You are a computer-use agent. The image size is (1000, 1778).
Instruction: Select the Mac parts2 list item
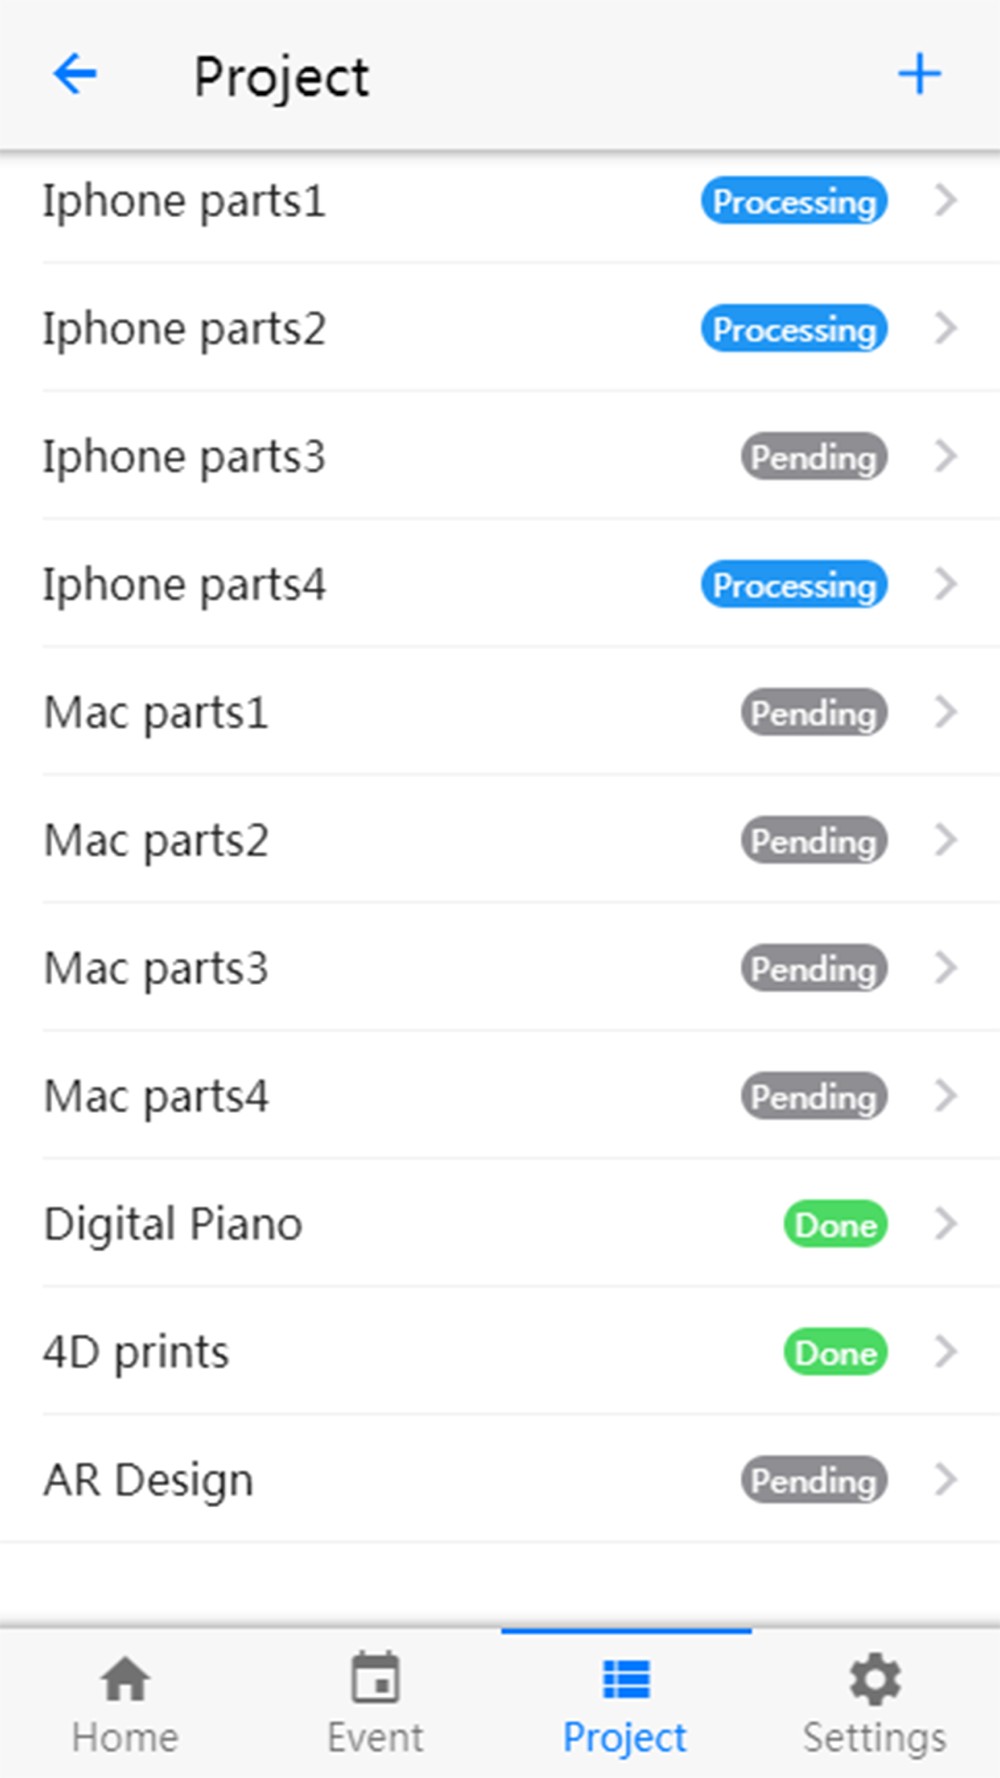[x=500, y=840]
